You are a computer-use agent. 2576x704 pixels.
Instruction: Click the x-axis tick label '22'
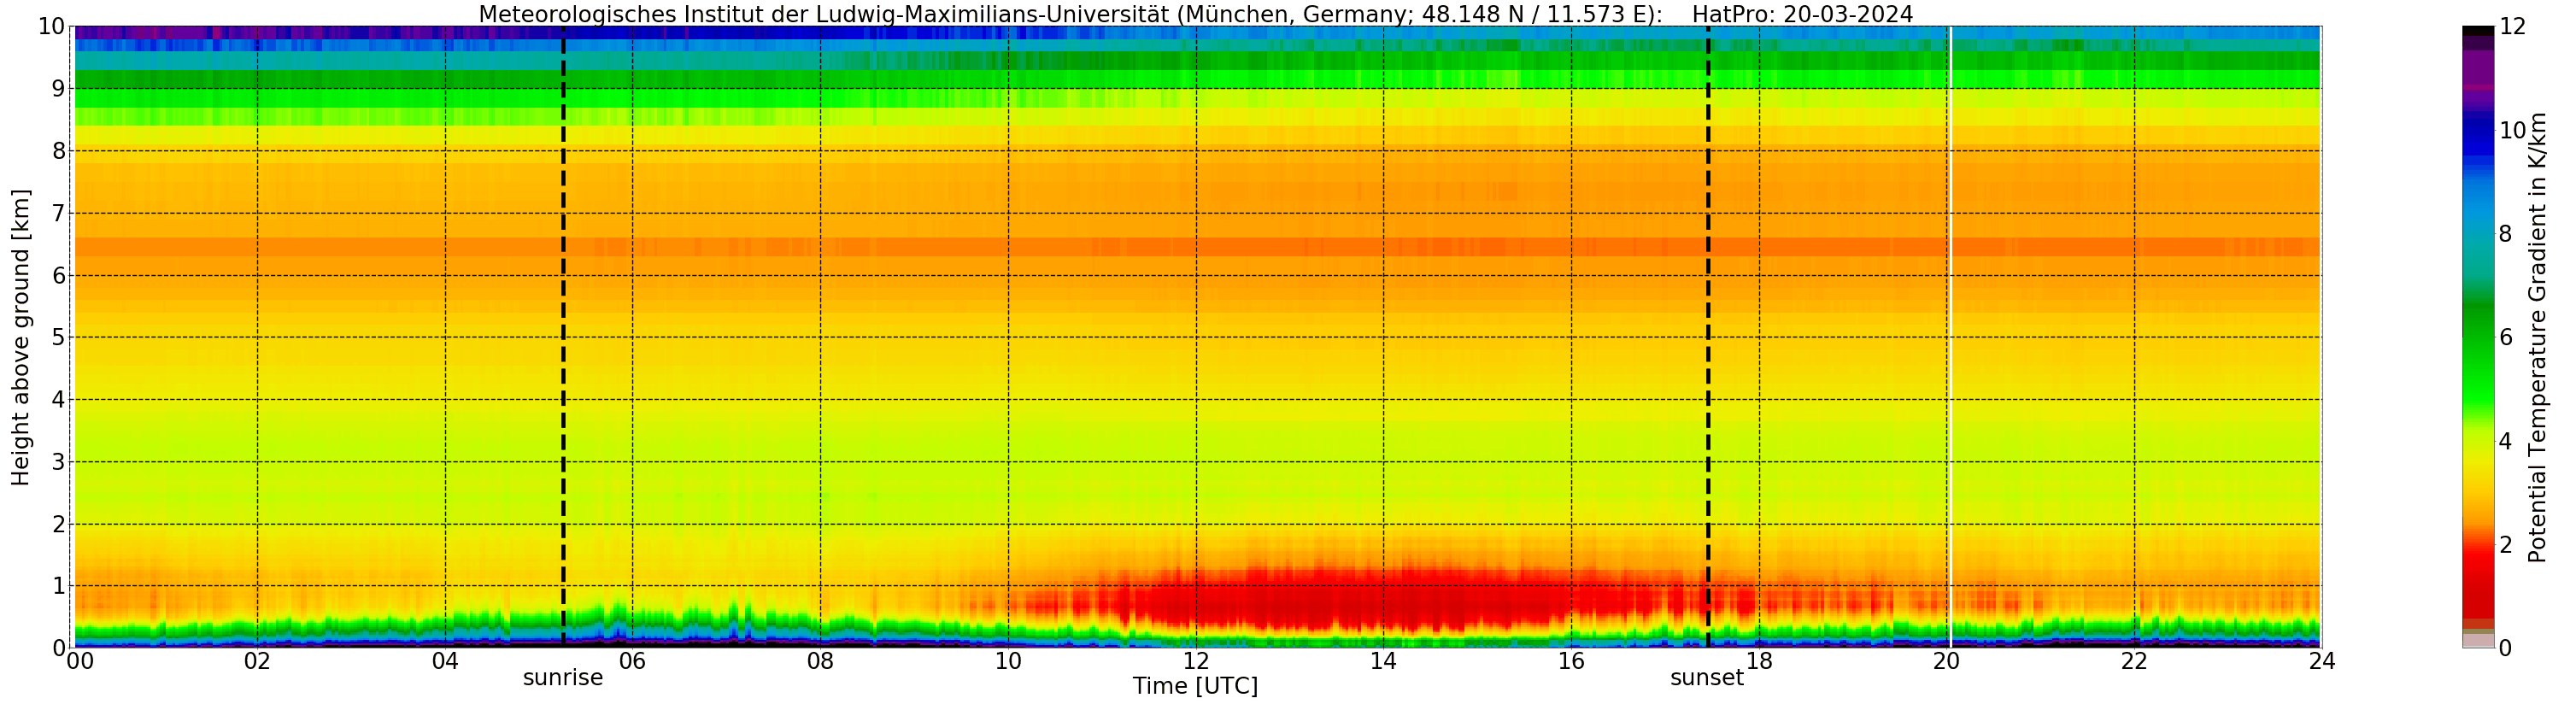(x=2134, y=661)
